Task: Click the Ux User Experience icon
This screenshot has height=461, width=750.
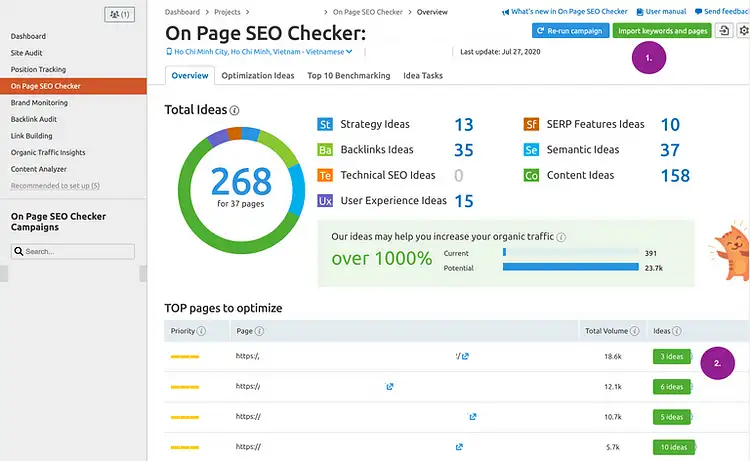Action: click(x=325, y=200)
